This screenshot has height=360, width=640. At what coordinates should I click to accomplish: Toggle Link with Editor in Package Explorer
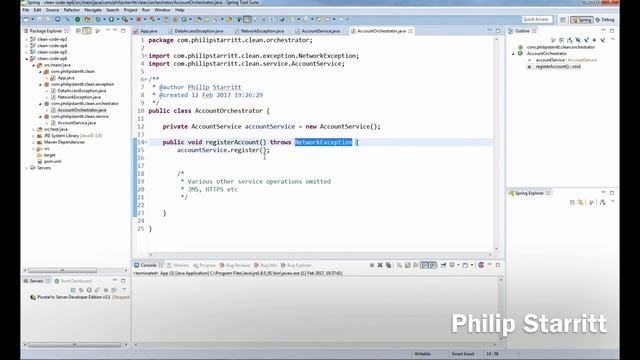(x=87, y=31)
